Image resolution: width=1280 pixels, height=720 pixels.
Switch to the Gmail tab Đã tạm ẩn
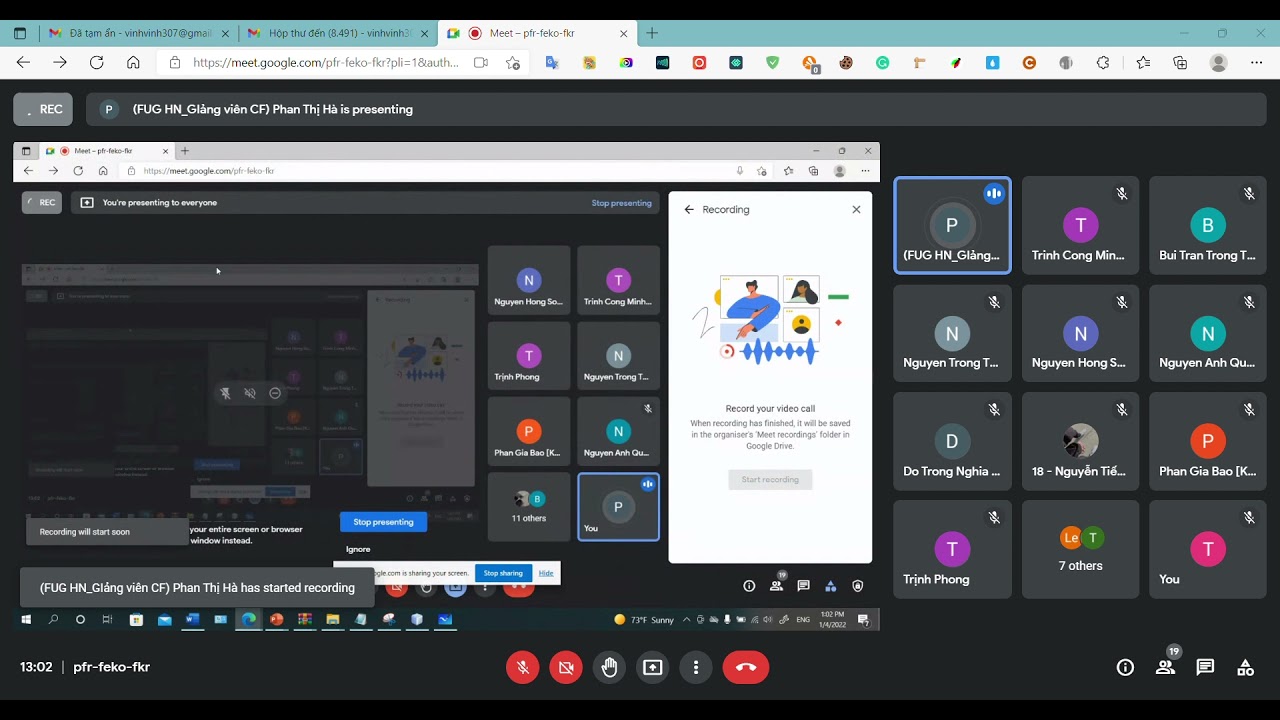click(x=139, y=33)
